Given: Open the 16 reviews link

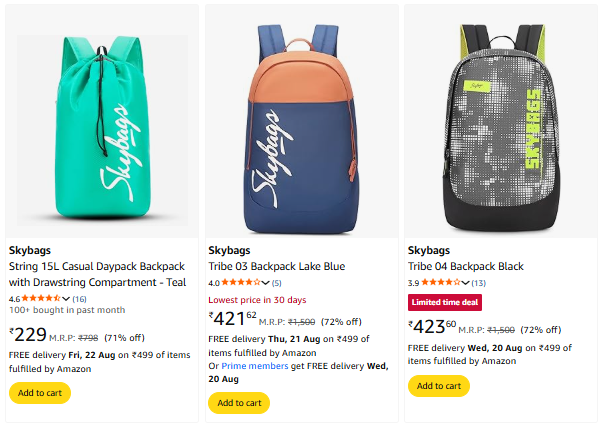Looking at the screenshot, I should click(x=79, y=299).
